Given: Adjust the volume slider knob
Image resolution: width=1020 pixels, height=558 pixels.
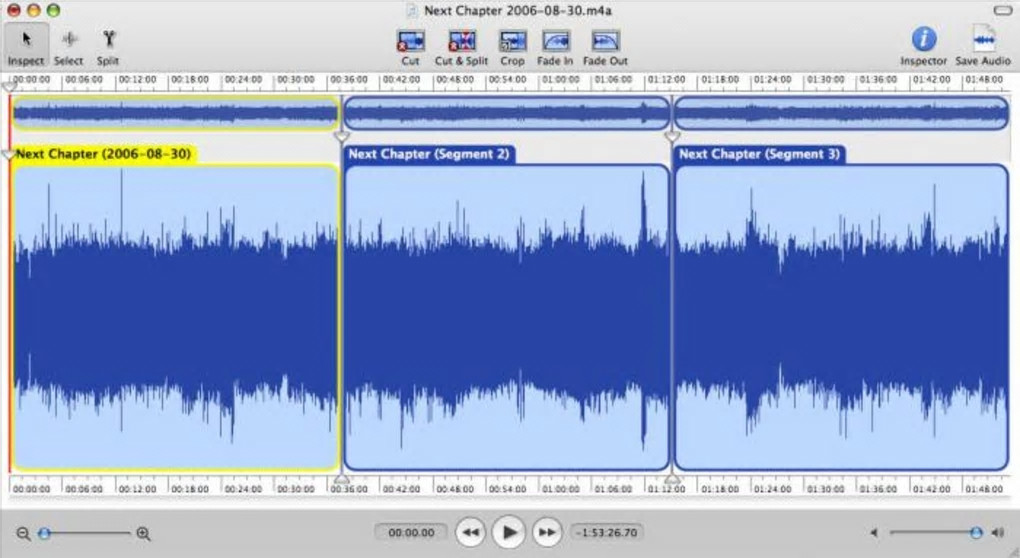Looking at the screenshot, I should point(976,533).
